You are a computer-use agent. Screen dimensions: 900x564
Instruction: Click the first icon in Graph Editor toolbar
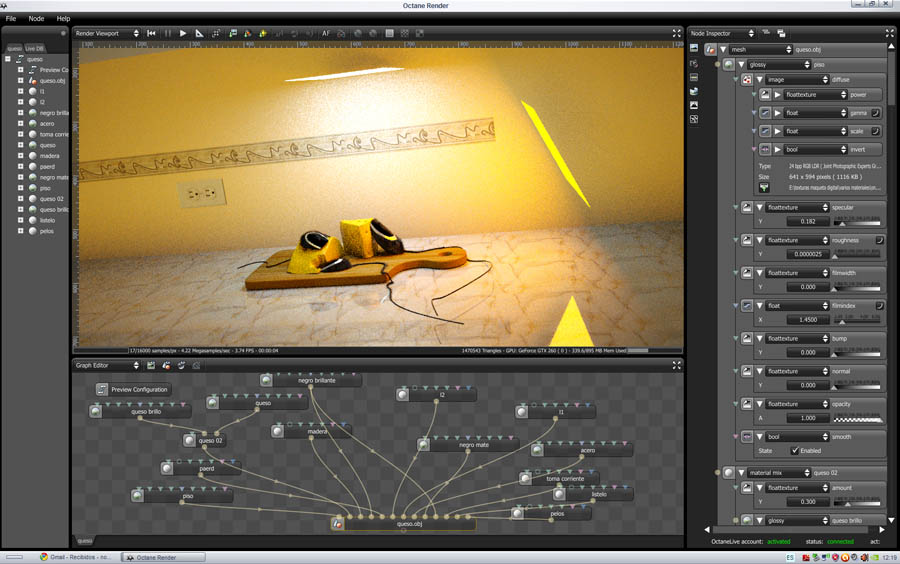coord(151,365)
